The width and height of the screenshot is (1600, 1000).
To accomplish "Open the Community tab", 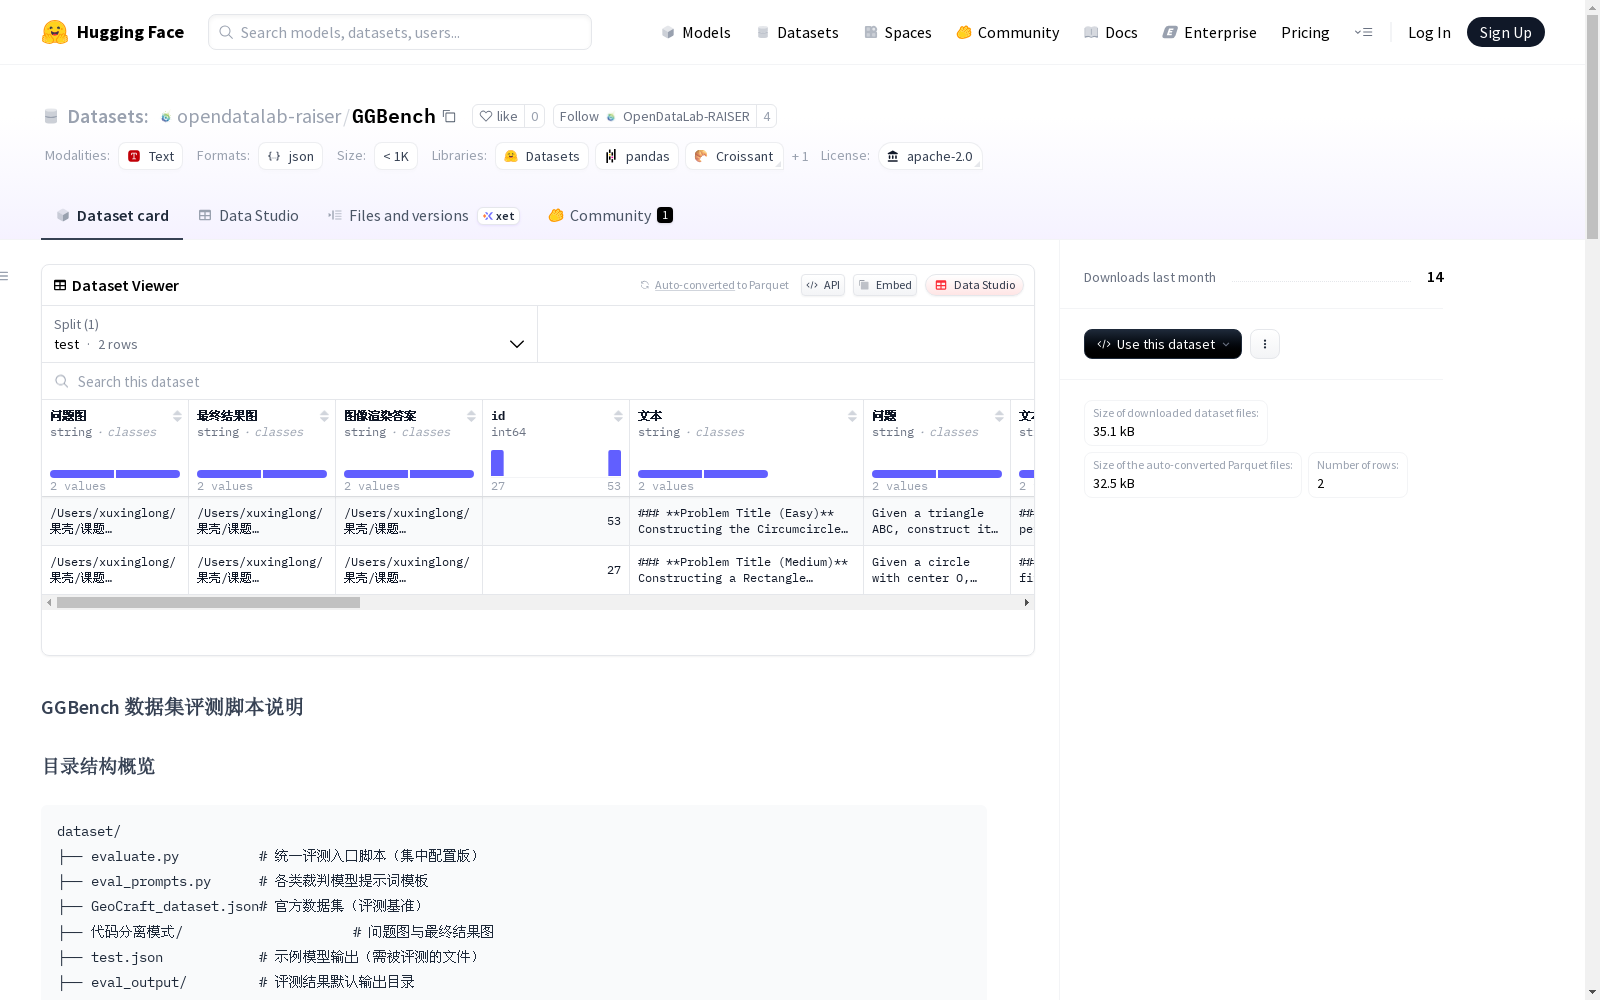I will [x=610, y=215].
